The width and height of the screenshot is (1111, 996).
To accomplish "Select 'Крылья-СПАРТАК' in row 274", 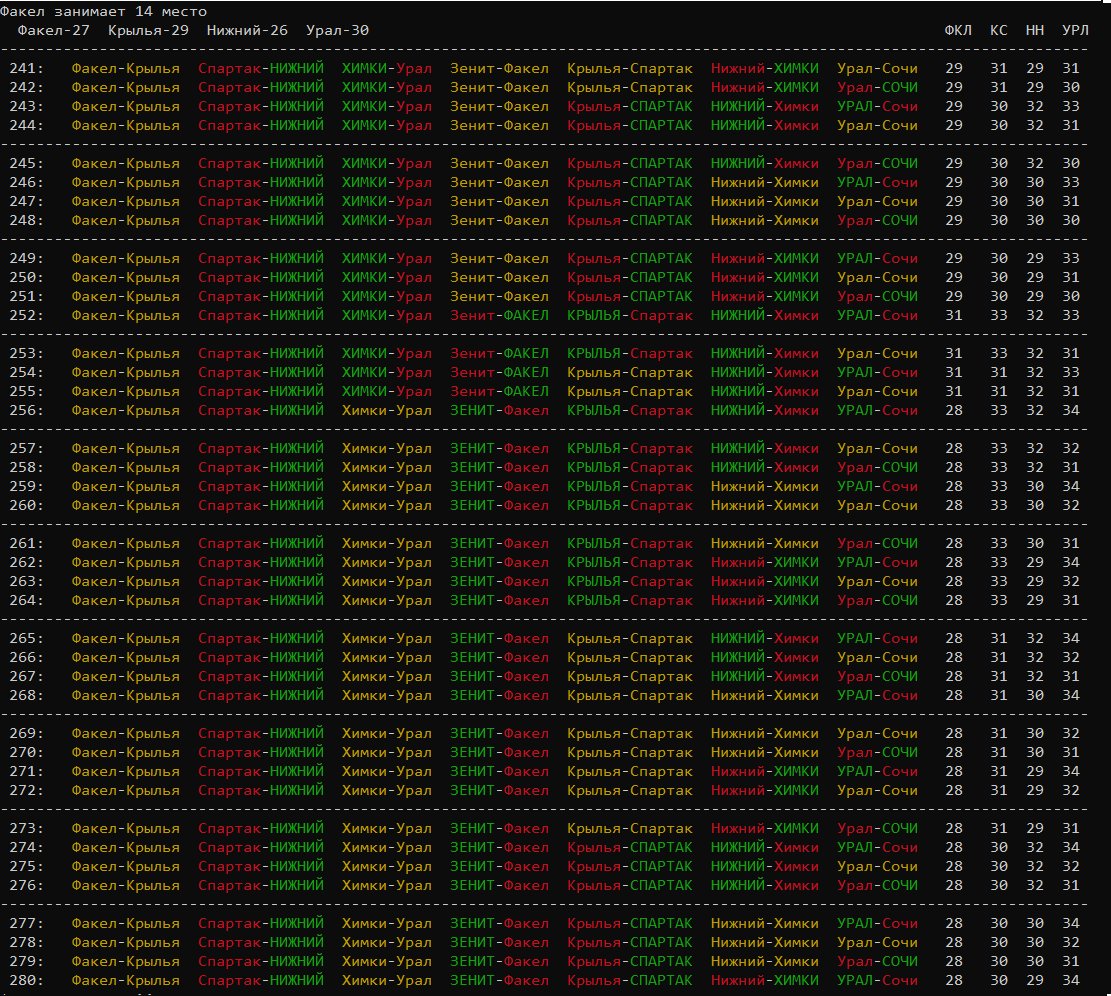I will 630,847.
